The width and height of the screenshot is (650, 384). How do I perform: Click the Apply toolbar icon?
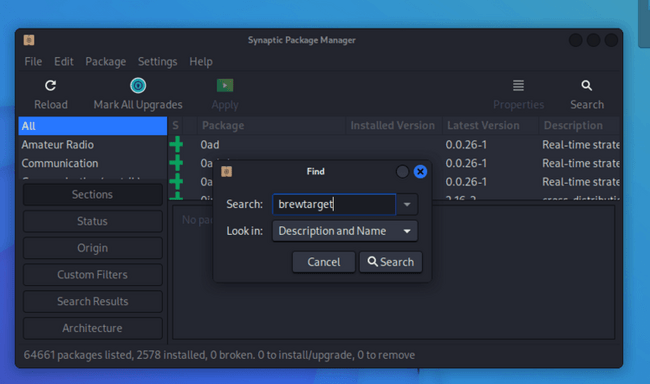225,85
